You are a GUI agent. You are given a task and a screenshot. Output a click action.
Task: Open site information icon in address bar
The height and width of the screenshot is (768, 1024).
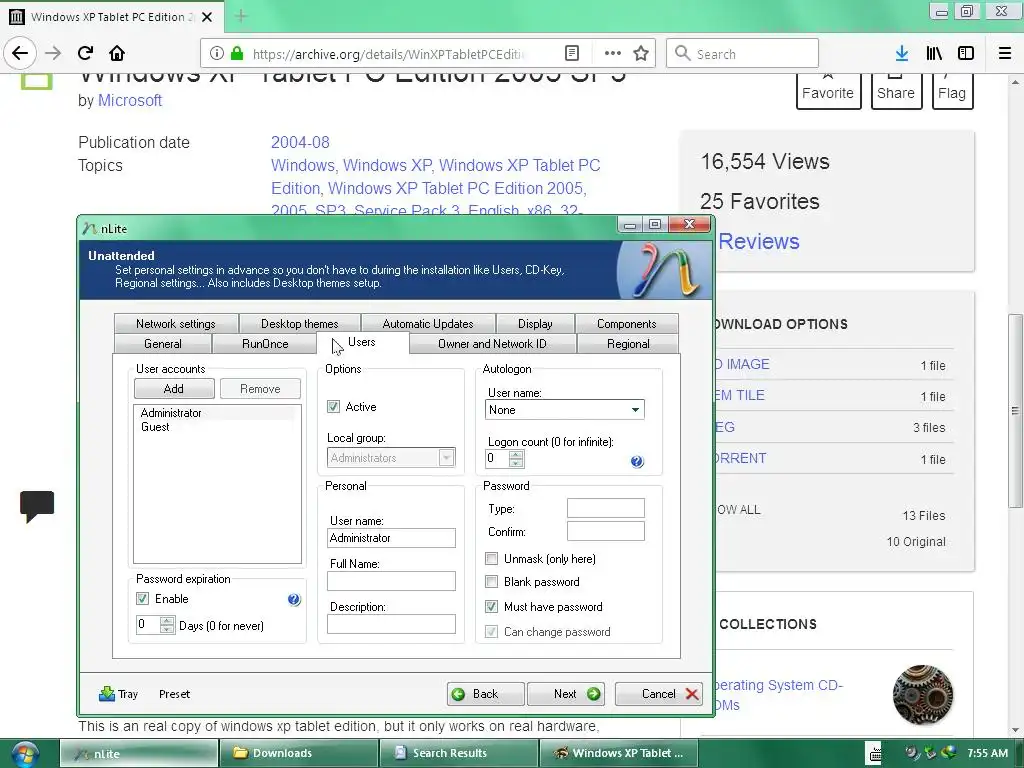pos(217,54)
